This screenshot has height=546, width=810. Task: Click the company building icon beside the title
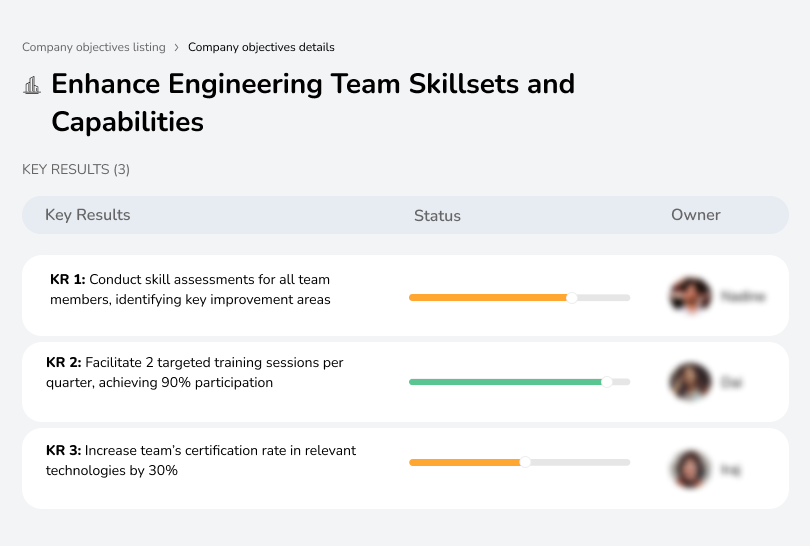[31, 85]
